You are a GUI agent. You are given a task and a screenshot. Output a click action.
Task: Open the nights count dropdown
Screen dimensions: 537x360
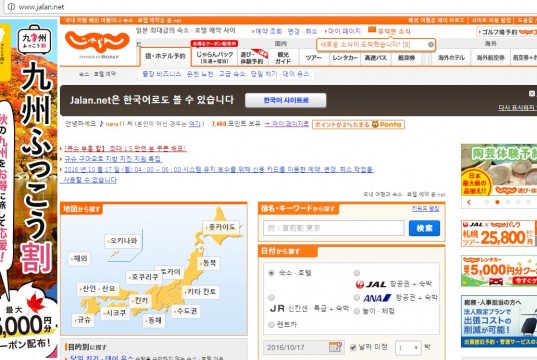408,348
